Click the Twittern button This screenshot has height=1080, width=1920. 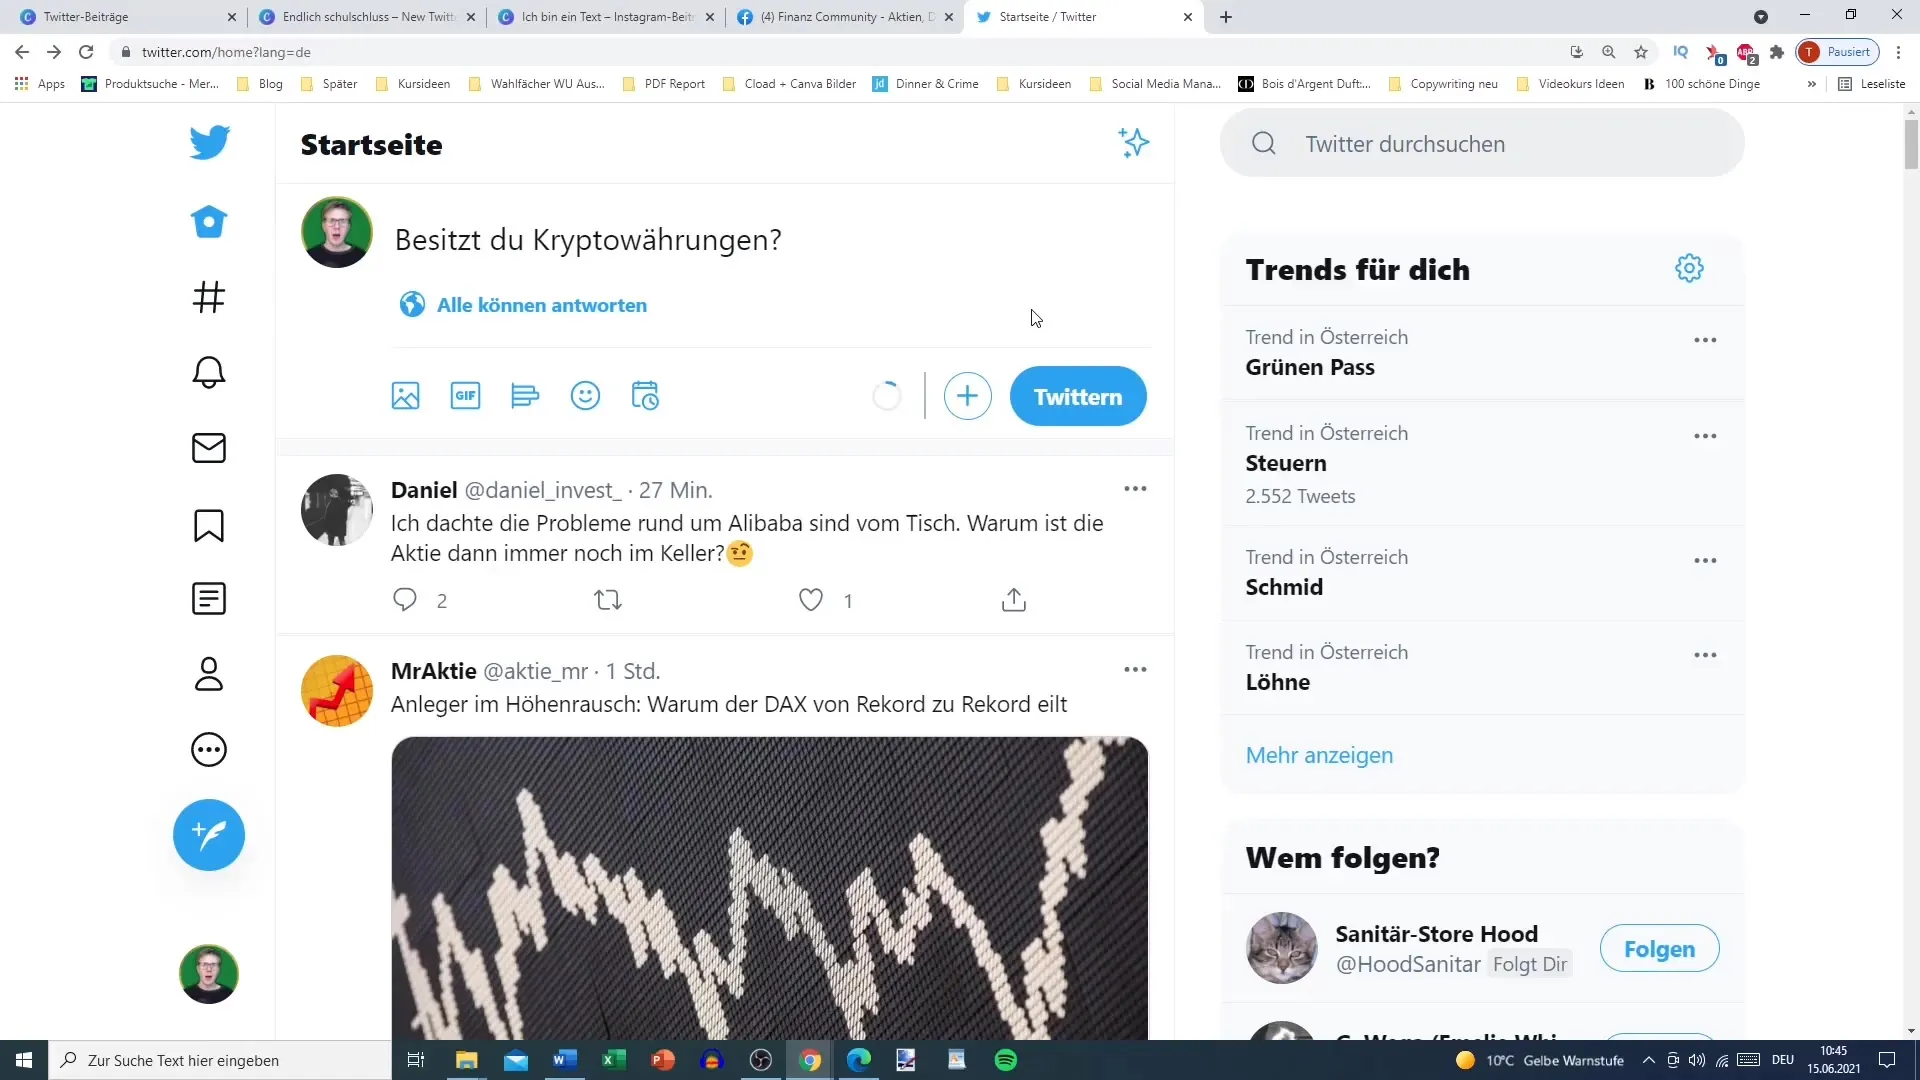[x=1078, y=397]
